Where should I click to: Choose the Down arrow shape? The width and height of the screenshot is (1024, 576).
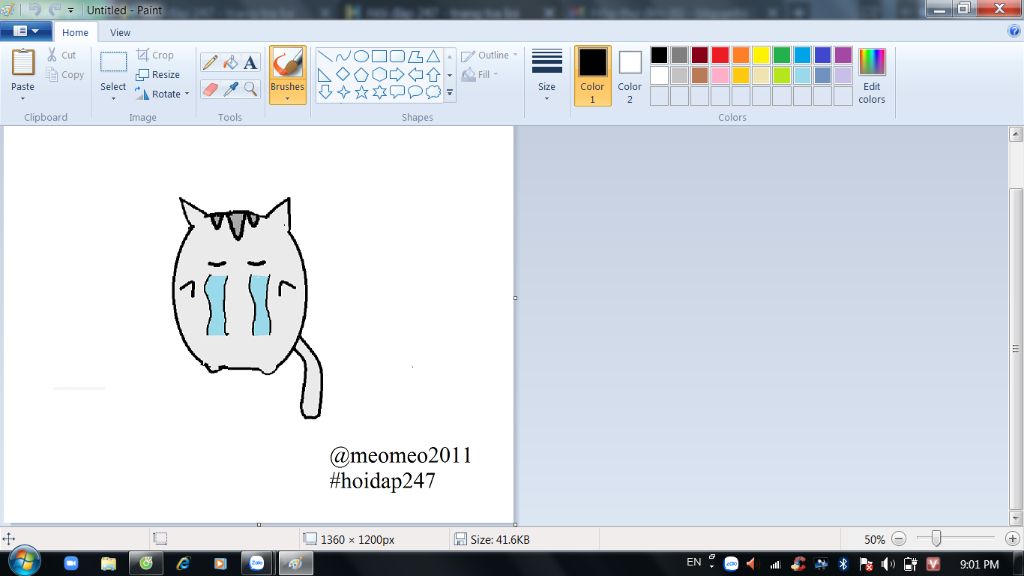[325, 92]
